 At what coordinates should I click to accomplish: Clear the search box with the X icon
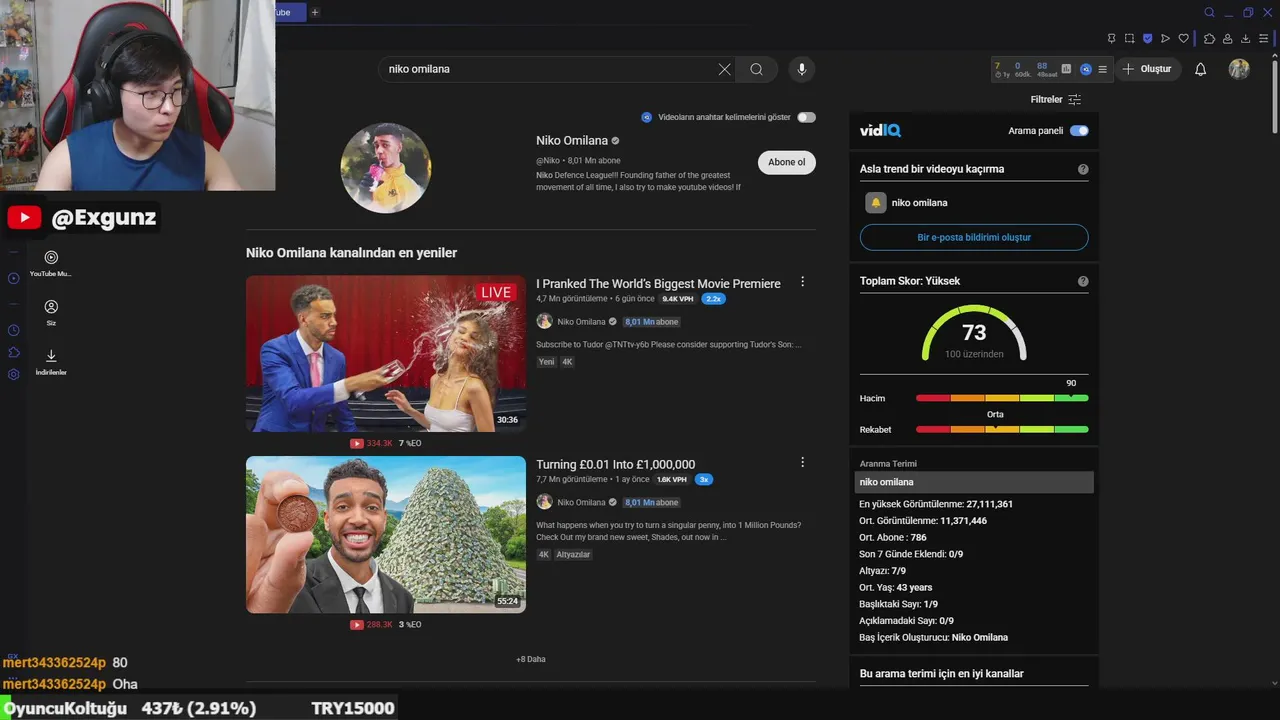tap(724, 69)
